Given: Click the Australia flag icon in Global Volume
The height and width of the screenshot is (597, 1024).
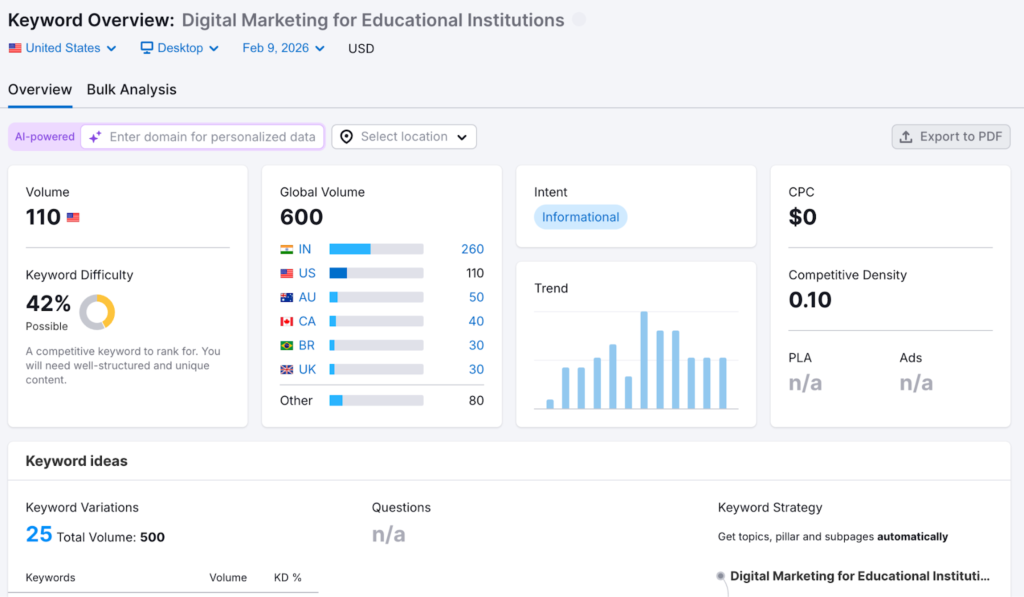Looking at the screenshot, I should tap(287, 297).
